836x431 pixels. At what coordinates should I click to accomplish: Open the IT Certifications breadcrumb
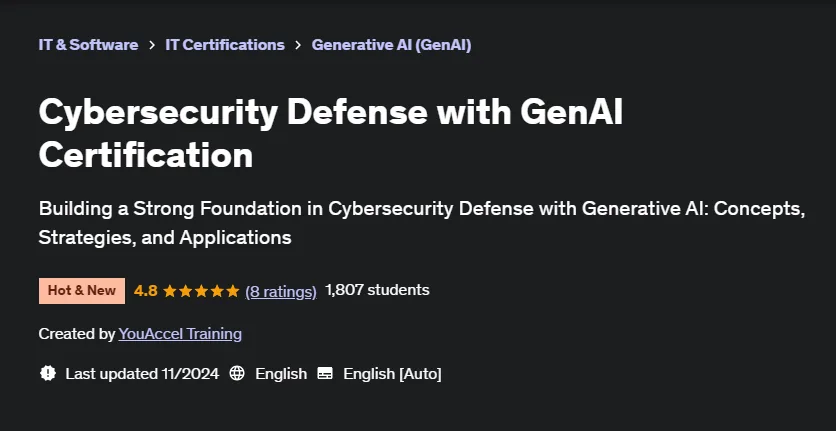click(x=225, y=45)
